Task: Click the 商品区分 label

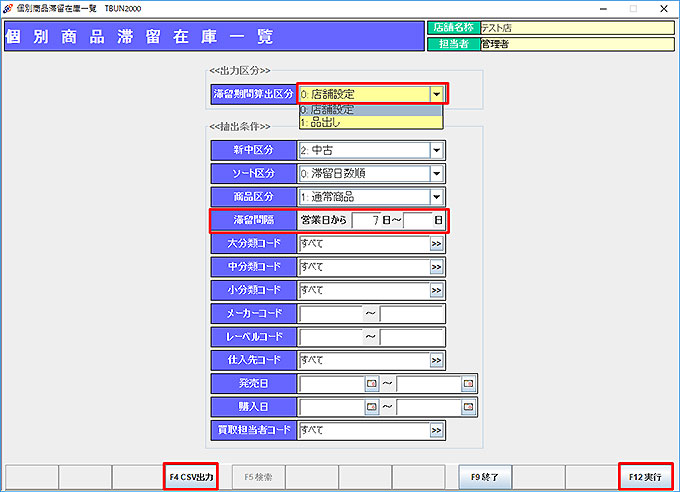Action: tap(253, 197)
